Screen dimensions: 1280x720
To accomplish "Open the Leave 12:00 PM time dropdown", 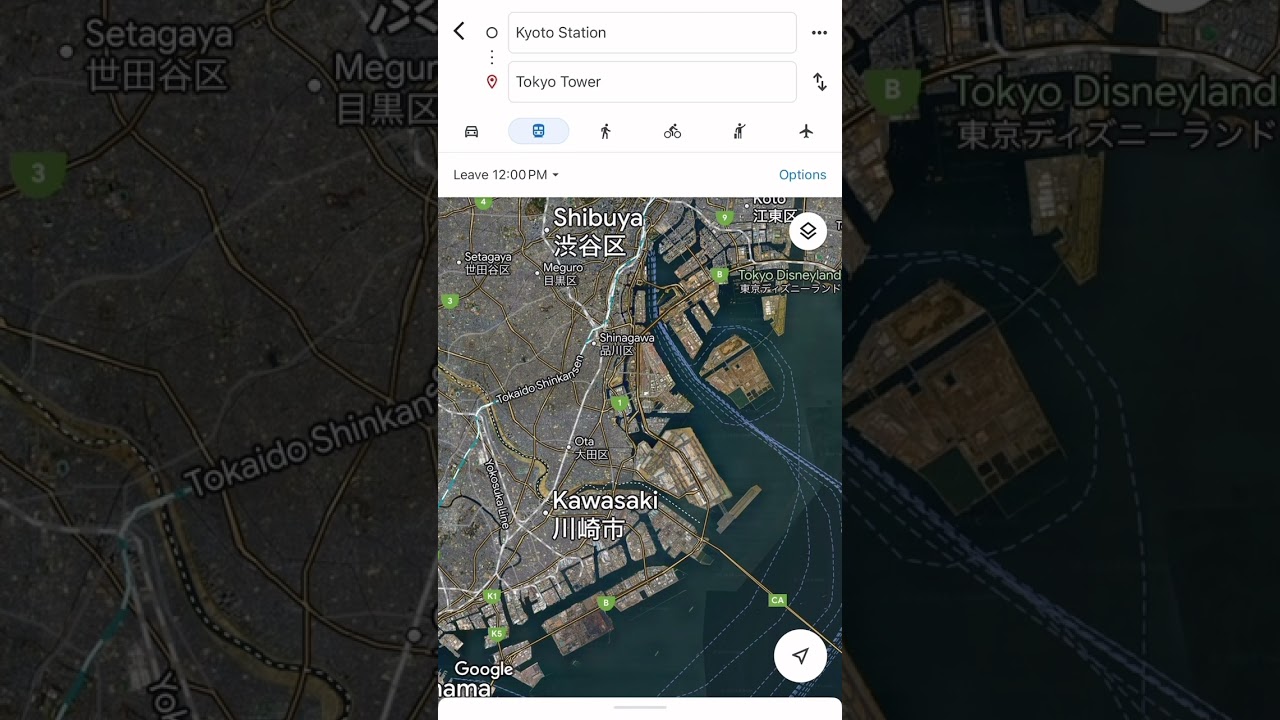I will coord(506,175).
